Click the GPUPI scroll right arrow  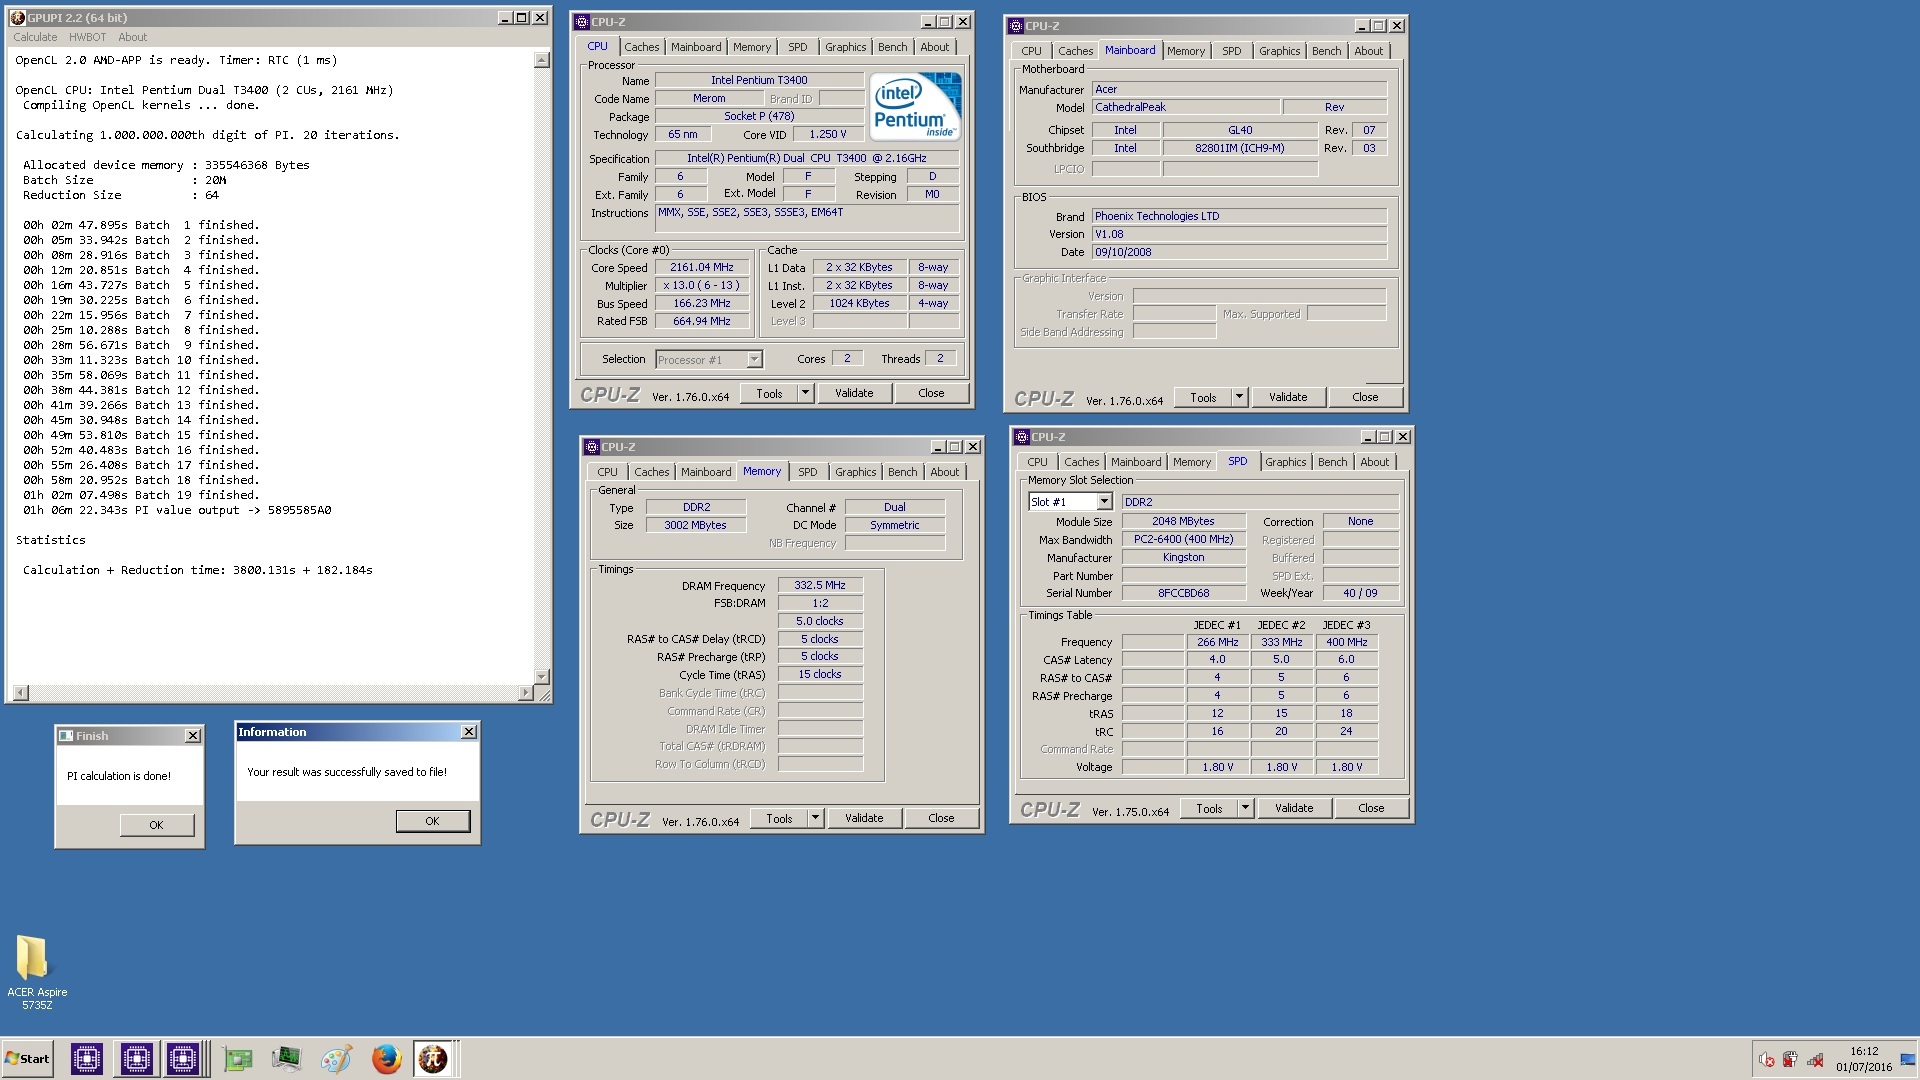click(527, 693)
